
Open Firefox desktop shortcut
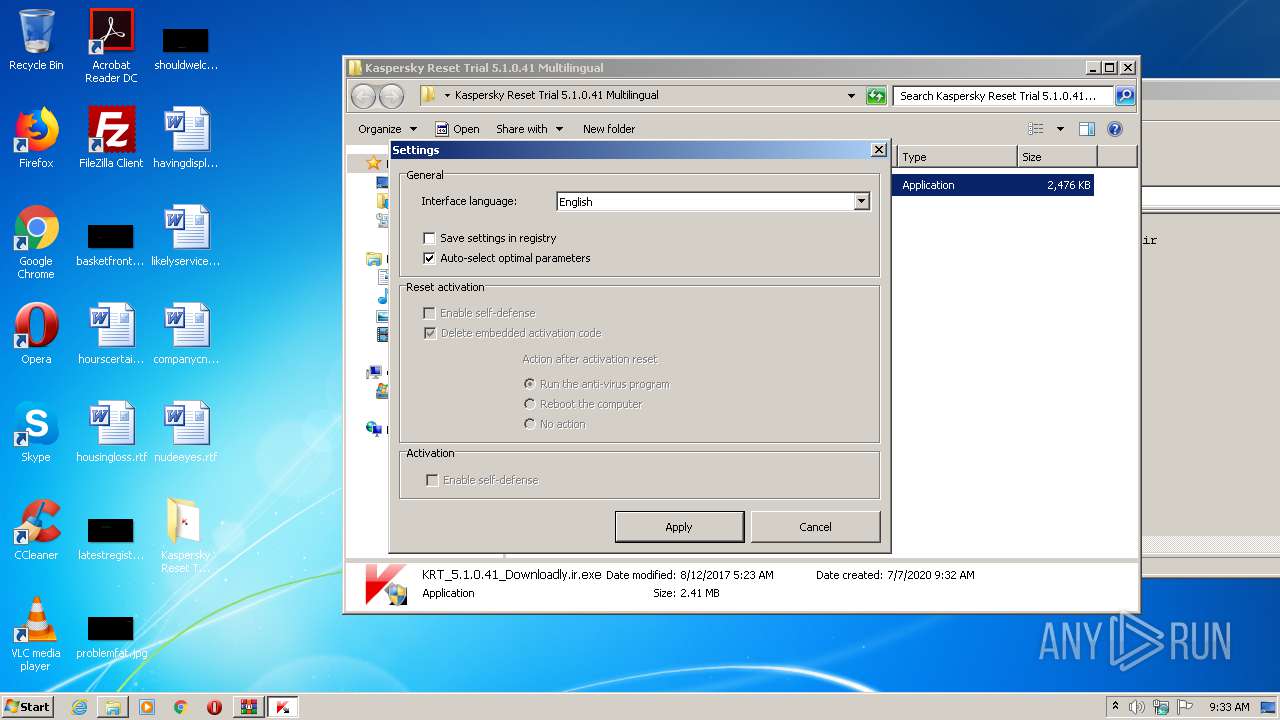click(x=36, y=138)
